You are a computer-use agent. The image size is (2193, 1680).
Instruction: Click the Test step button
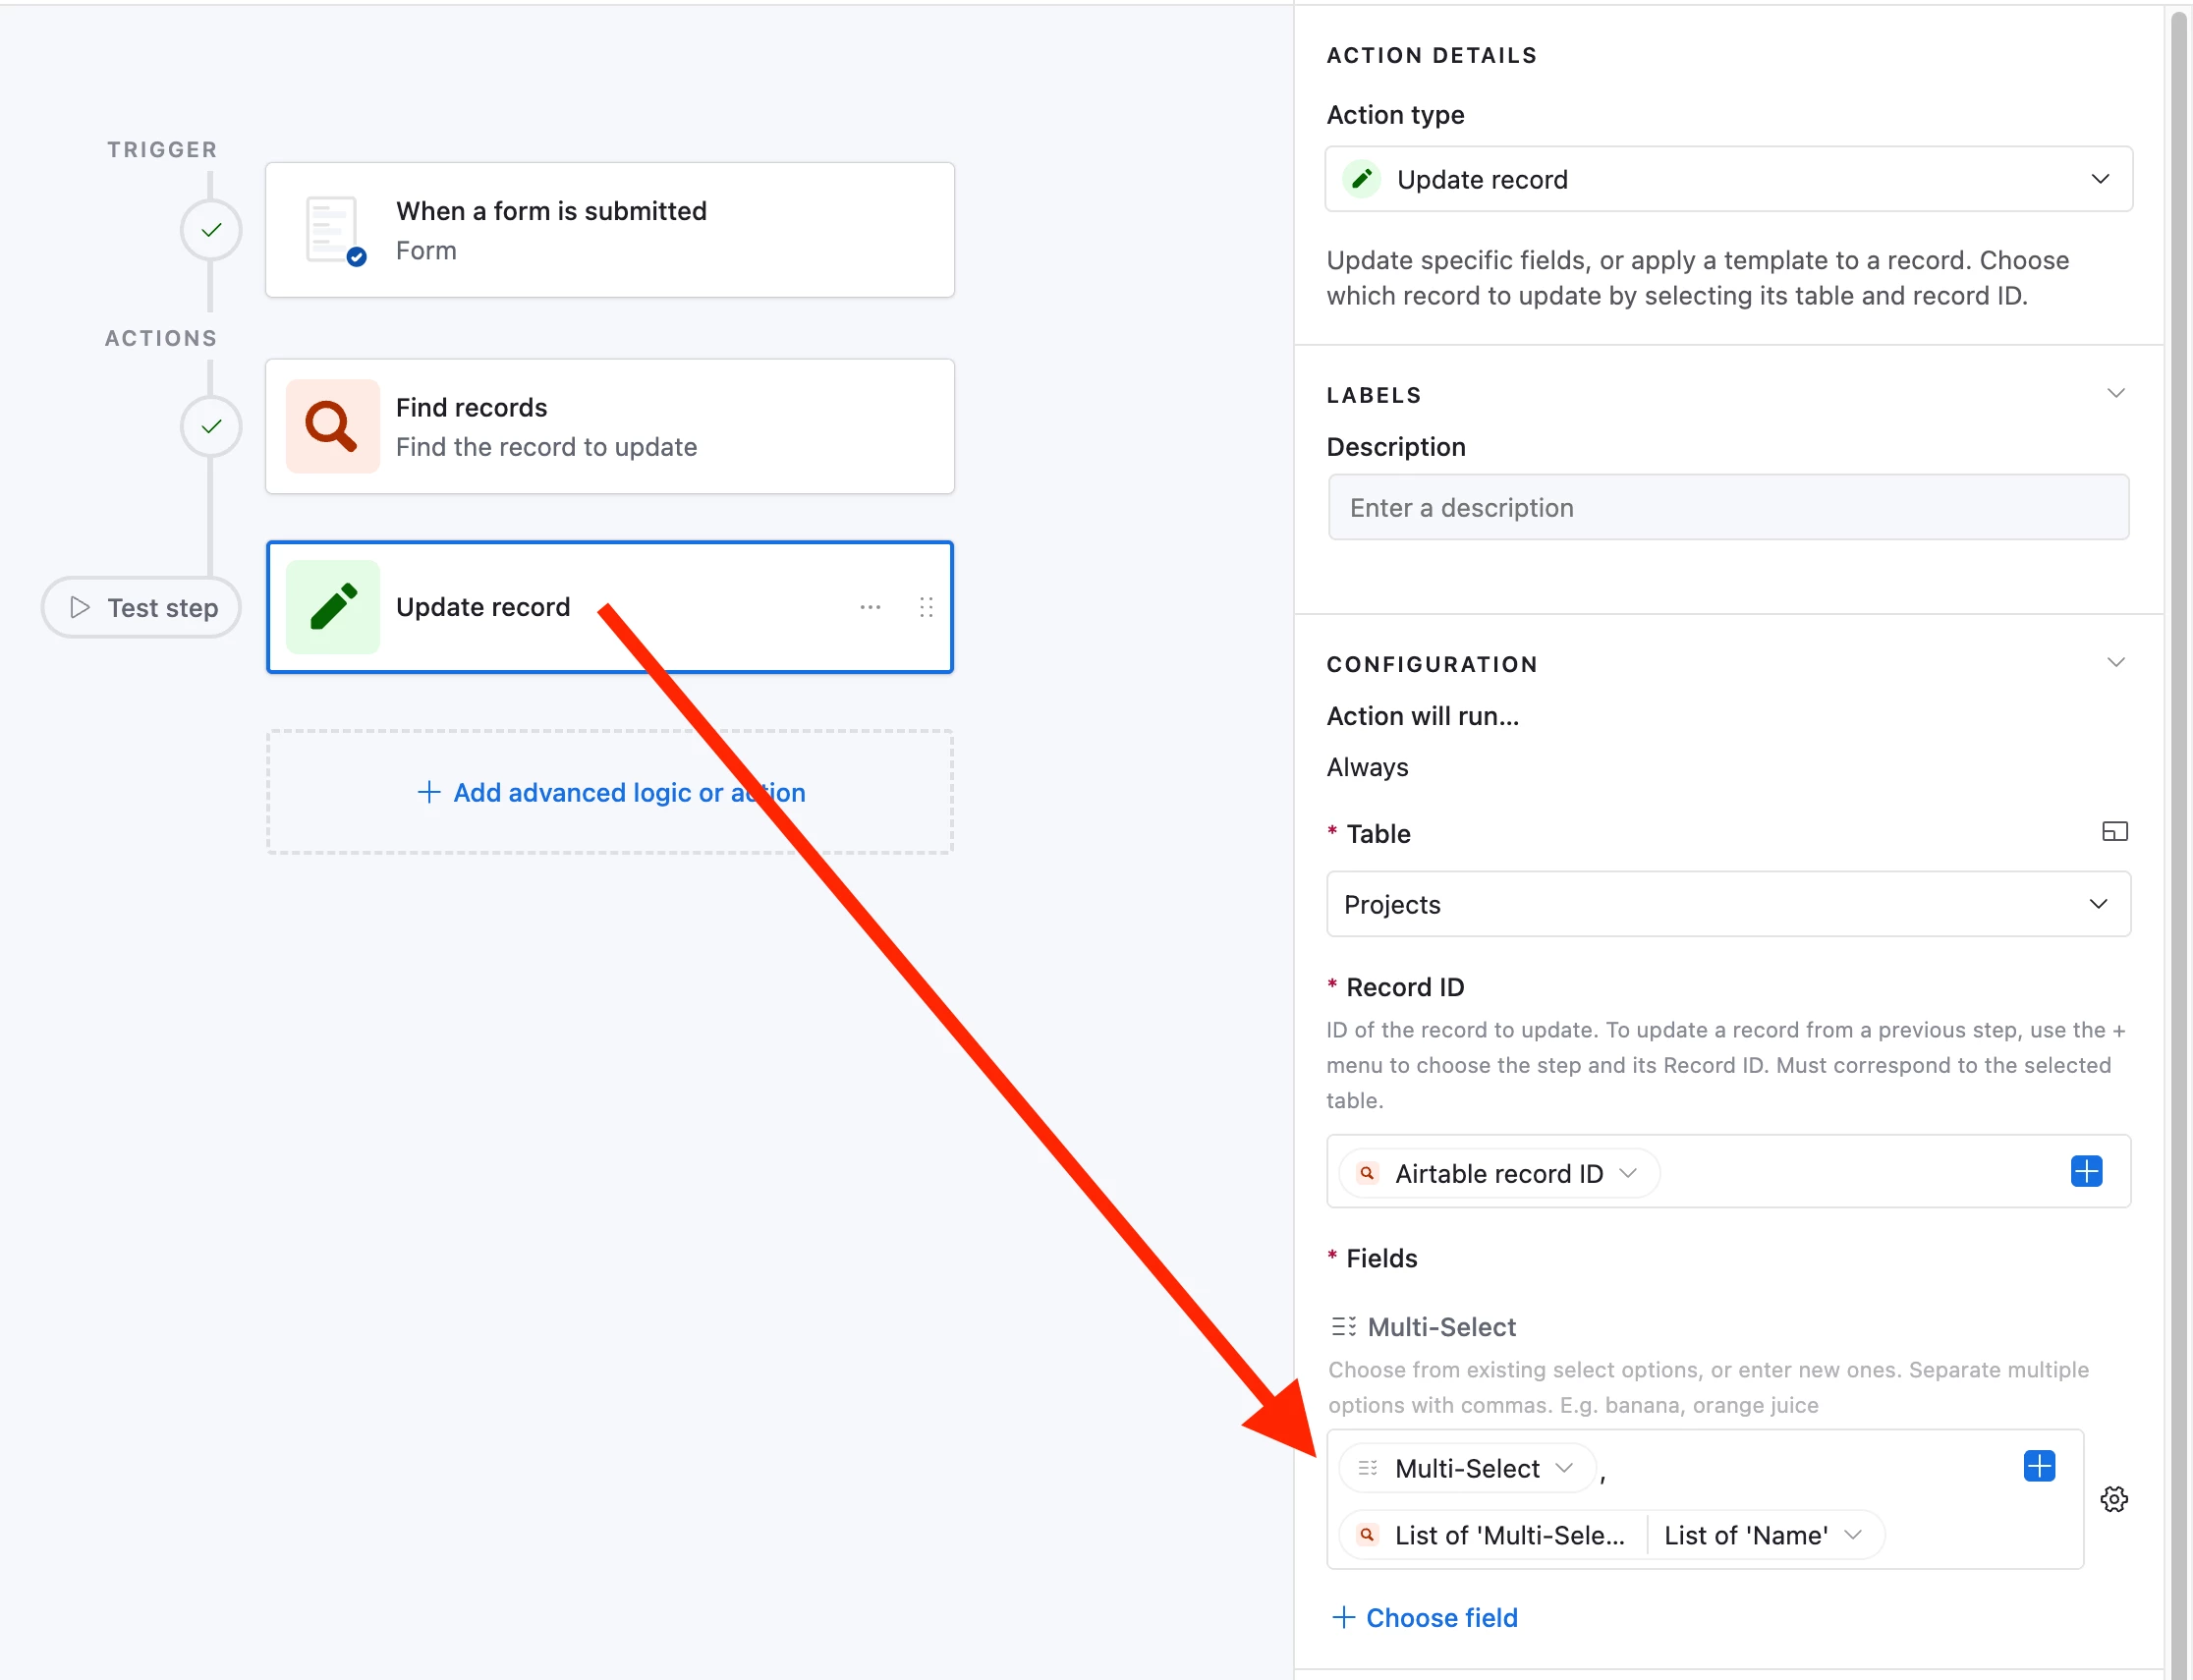click(x=141, y=607)
